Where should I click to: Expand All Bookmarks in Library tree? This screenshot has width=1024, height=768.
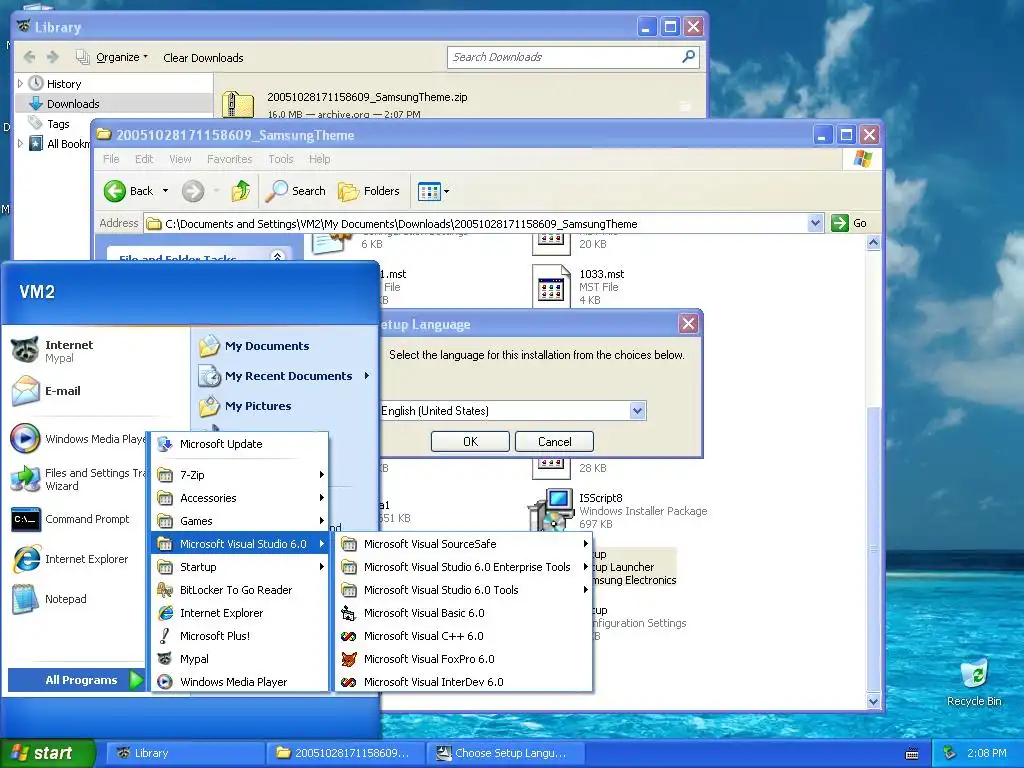click(x=20, y=143)
